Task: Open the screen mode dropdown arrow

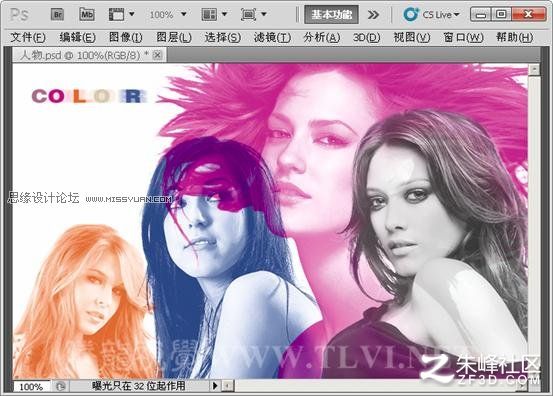Action: click(264, 14)
